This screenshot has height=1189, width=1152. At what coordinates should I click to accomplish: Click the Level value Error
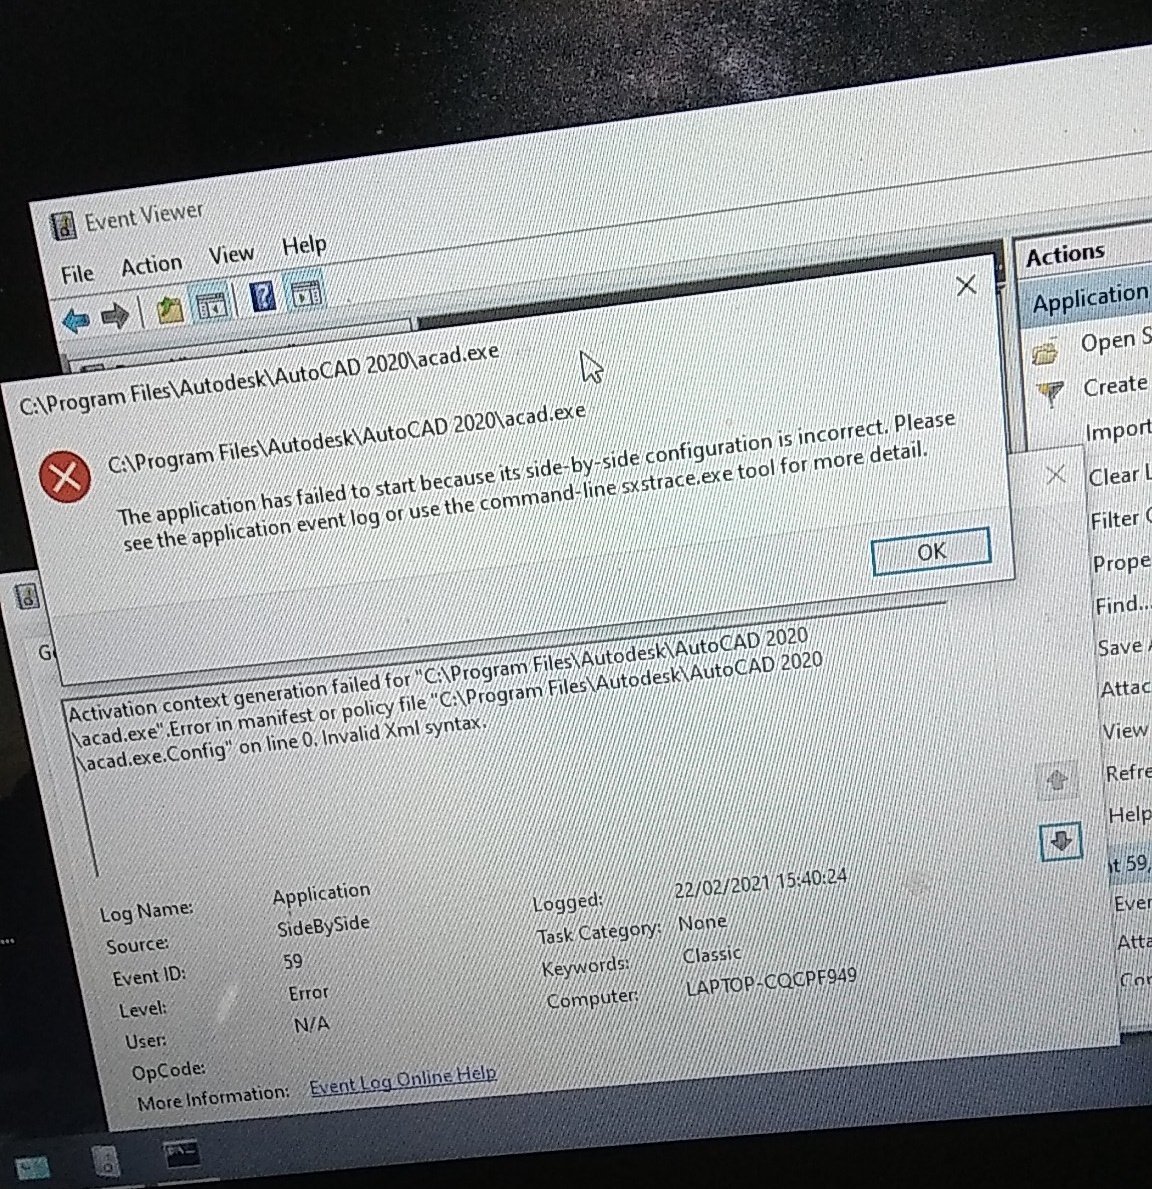(x=309, y=993)
